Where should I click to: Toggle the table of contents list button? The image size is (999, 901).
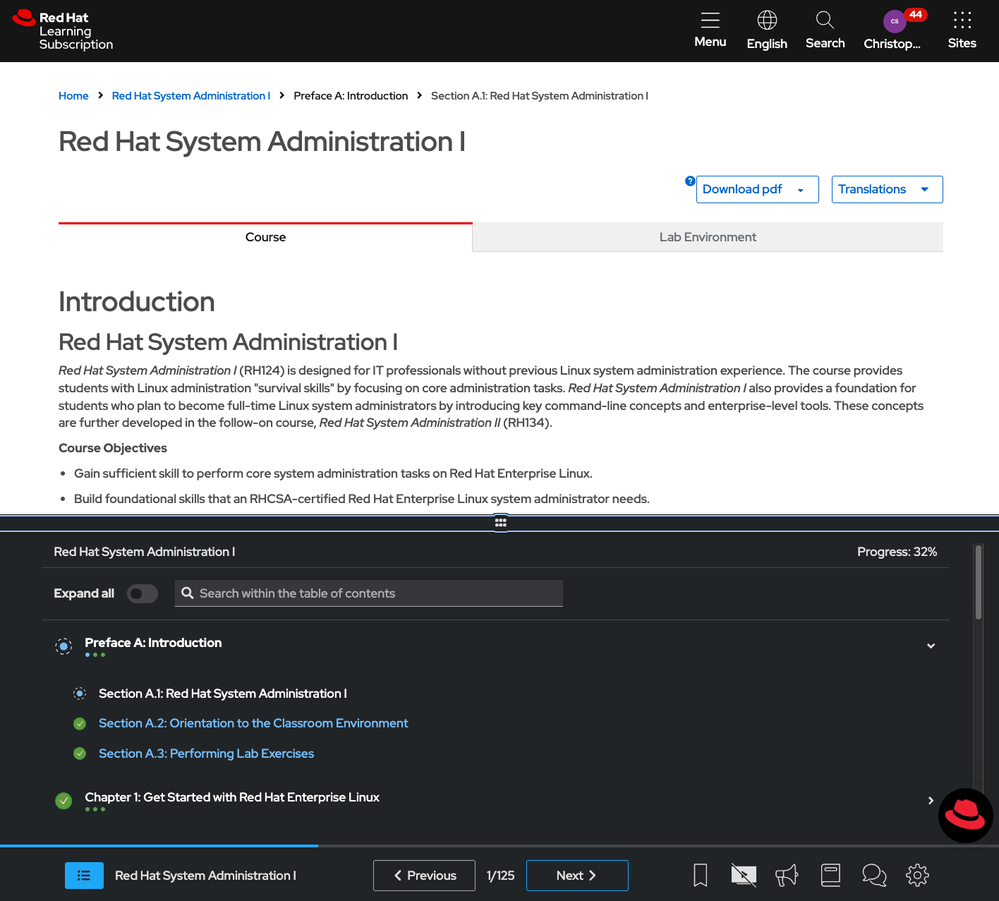coord(84,875)
